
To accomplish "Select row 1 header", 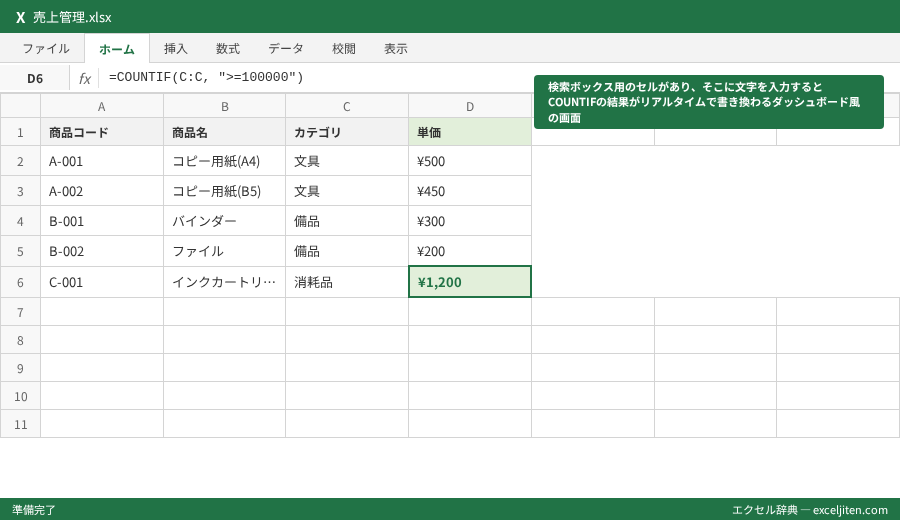I will pos(20,132).
